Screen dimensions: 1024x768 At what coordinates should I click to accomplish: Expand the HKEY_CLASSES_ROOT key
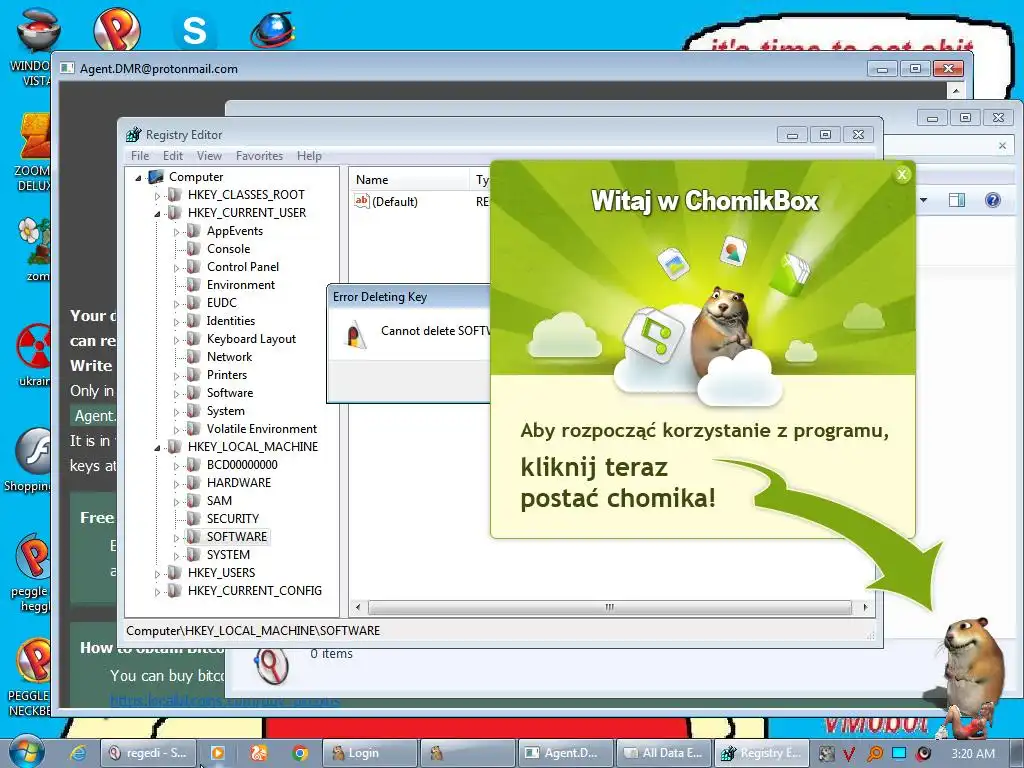157,195
